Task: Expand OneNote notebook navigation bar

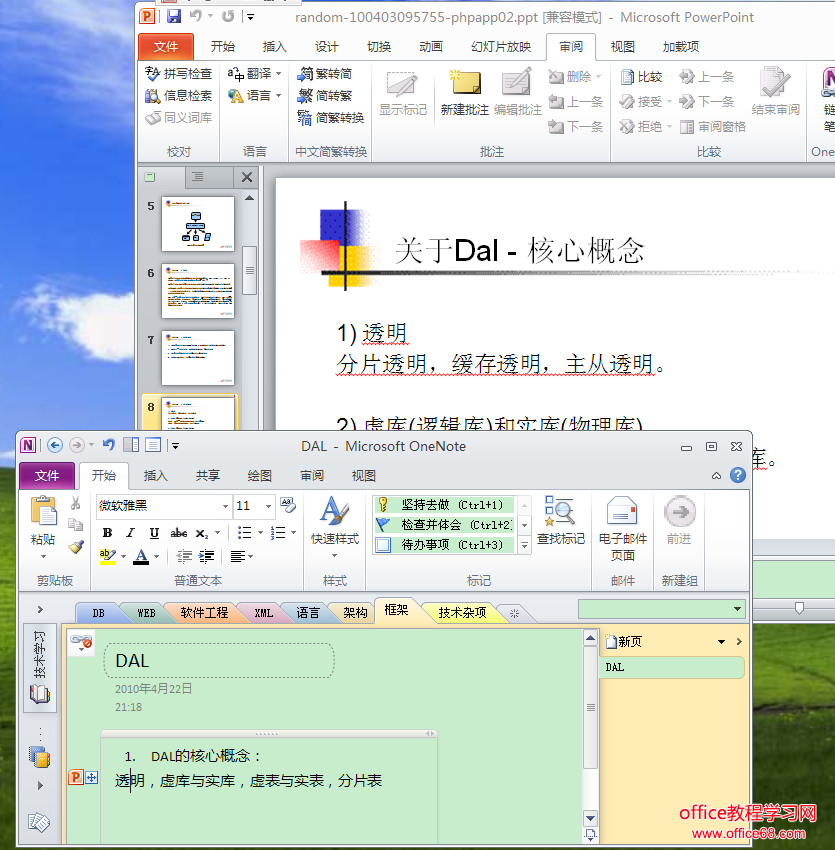Action: point(40,609)
